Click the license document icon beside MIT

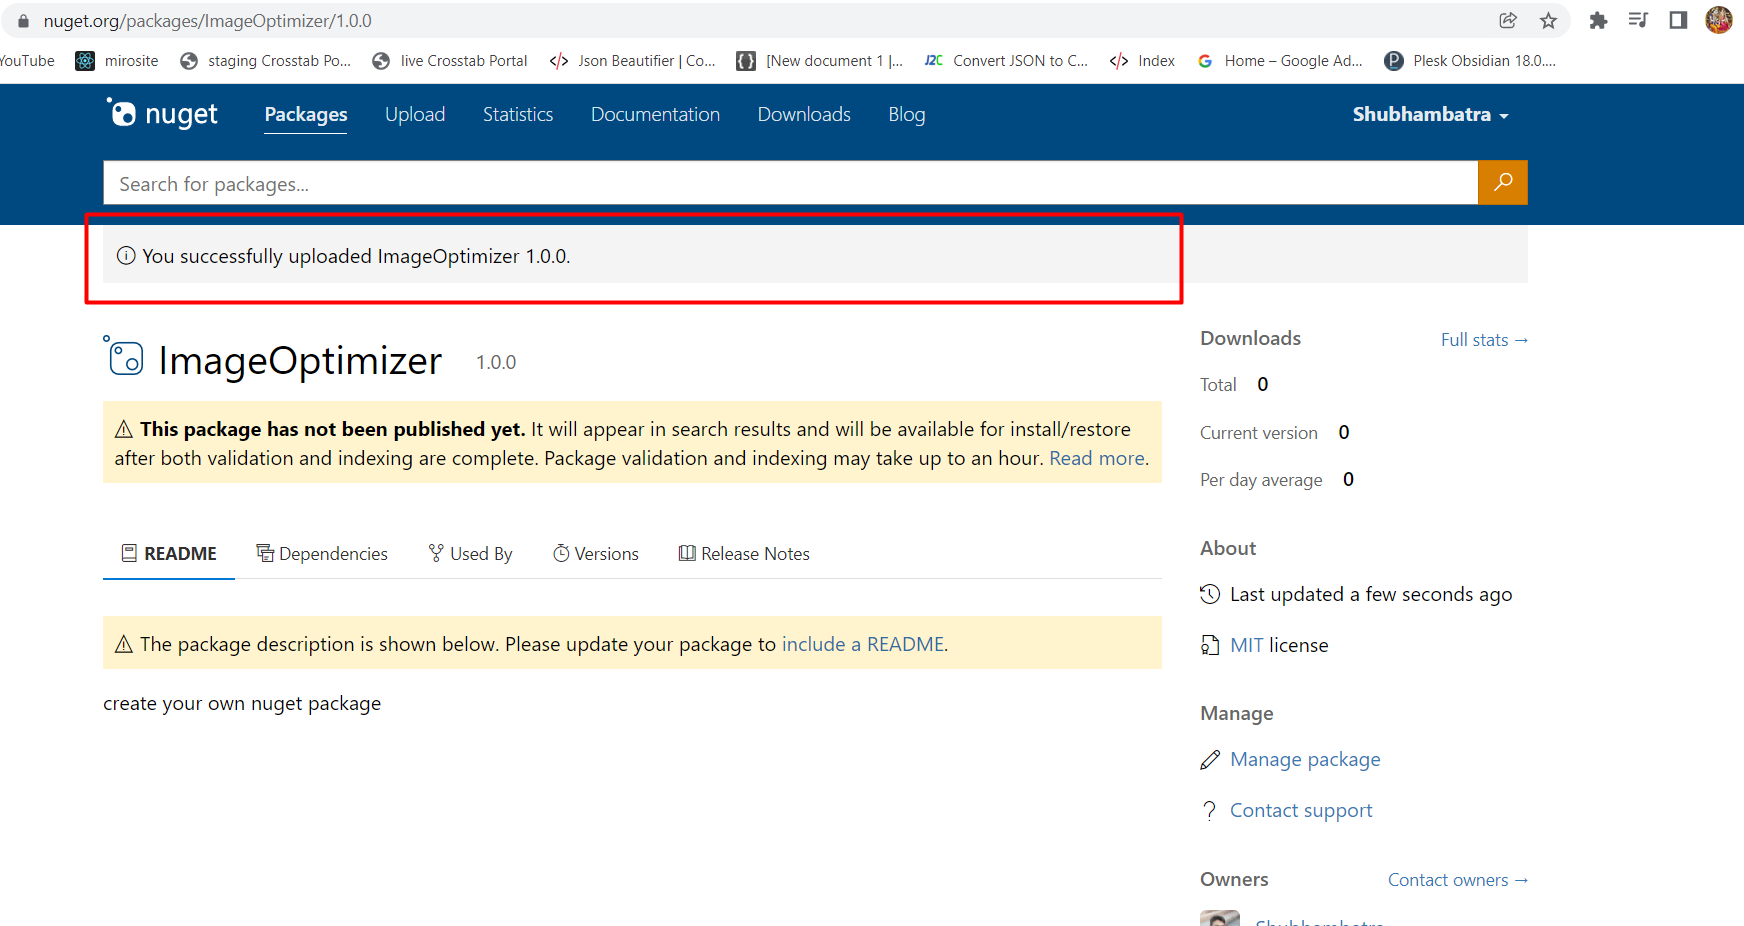1210,645
